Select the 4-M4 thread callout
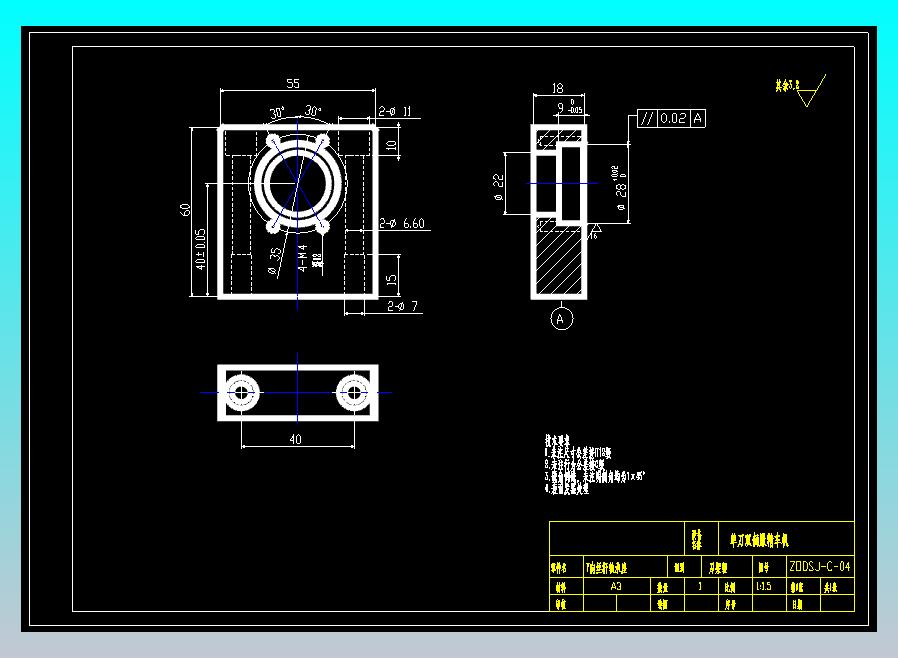Viewport: 898px width, 658px height. [x=303, y=258]
